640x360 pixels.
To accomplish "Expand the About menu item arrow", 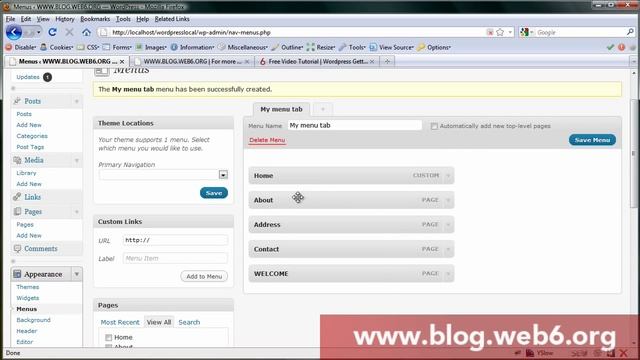I will point(448,200).
